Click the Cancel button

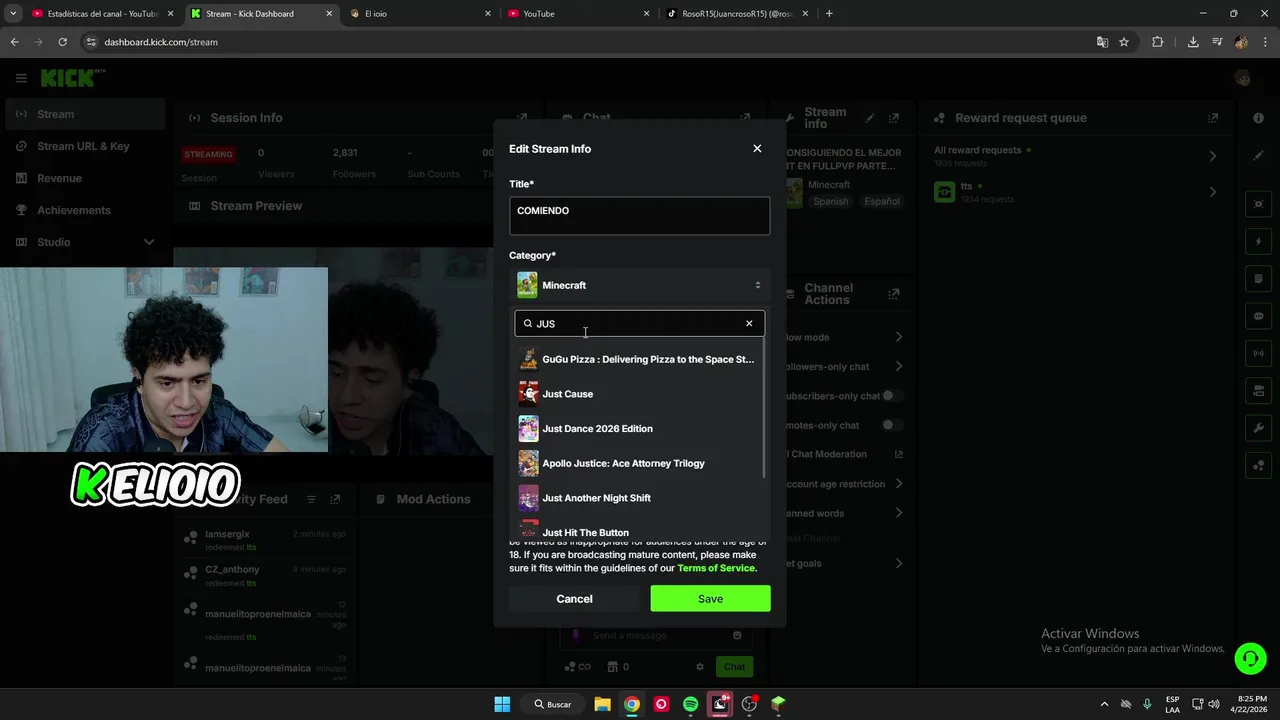(x=574, y=598)
